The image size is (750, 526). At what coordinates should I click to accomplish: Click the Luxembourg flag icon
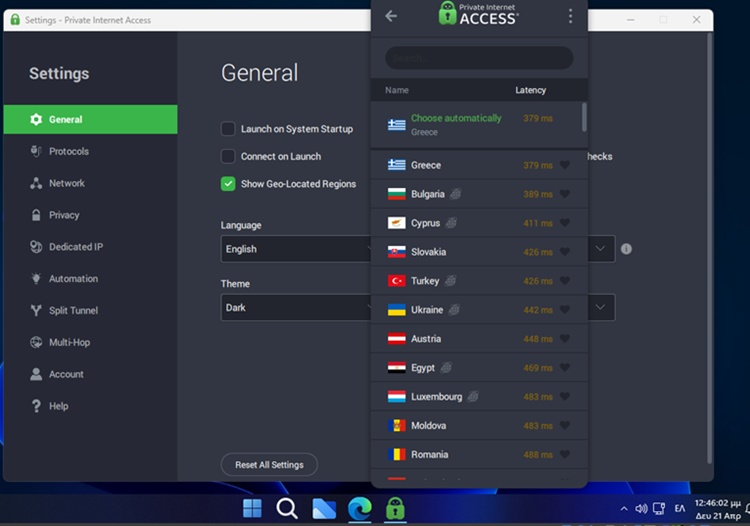(397, 396)
